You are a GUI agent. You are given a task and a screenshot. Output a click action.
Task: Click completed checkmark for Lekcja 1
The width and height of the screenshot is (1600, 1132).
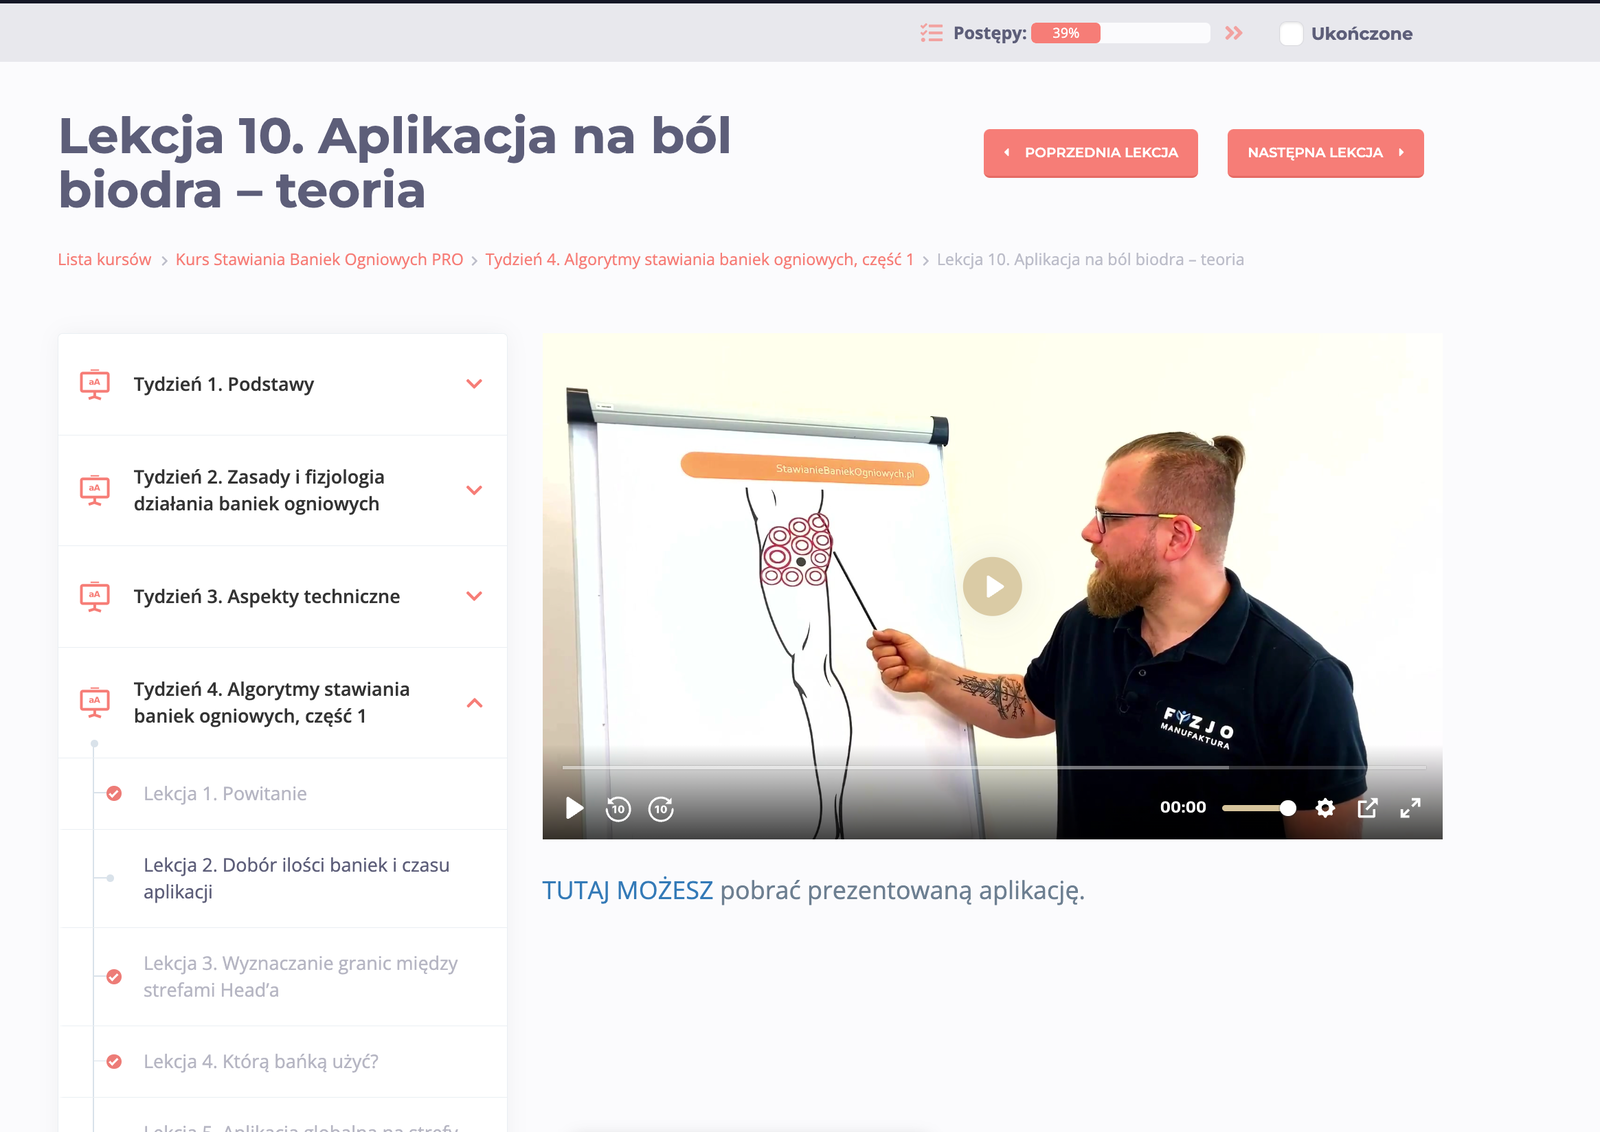(x=114, y=794)
